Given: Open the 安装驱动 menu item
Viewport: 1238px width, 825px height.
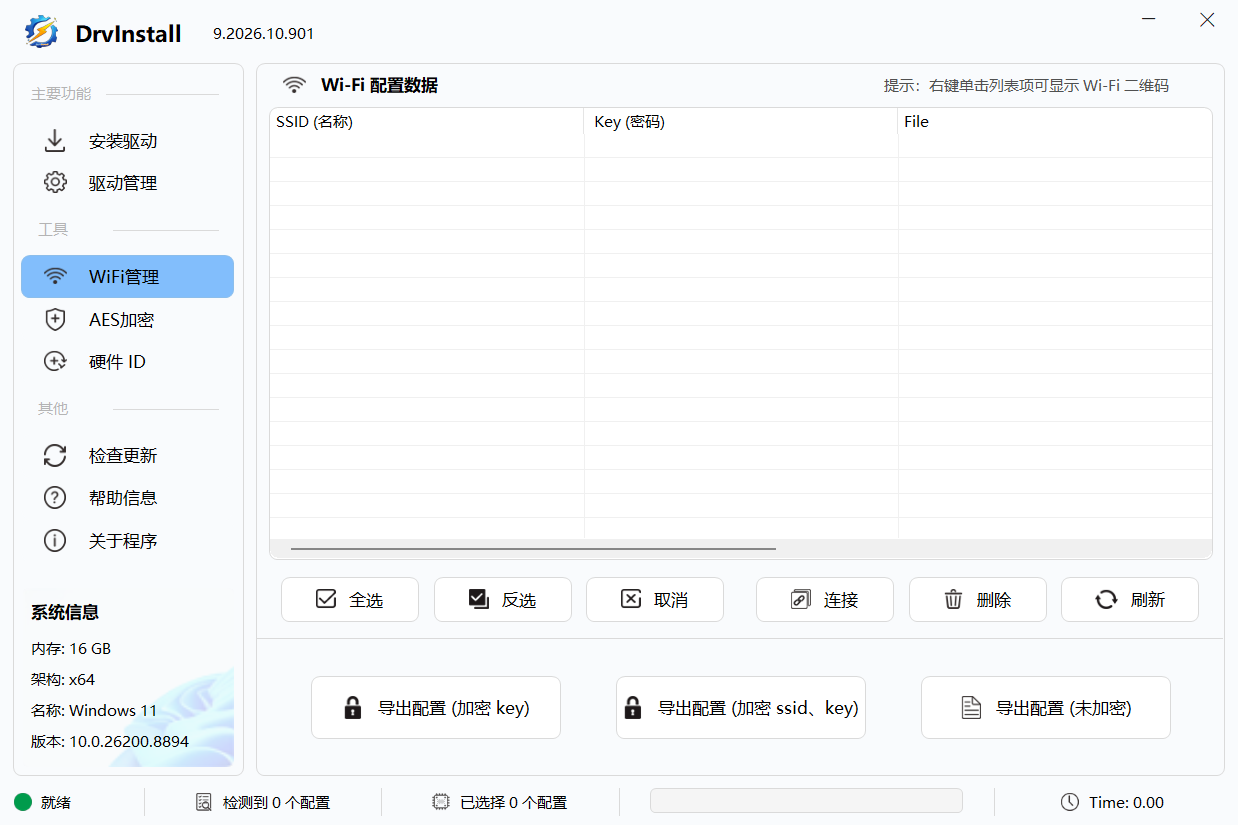Looking at the screenshot, I should point(127,141).
